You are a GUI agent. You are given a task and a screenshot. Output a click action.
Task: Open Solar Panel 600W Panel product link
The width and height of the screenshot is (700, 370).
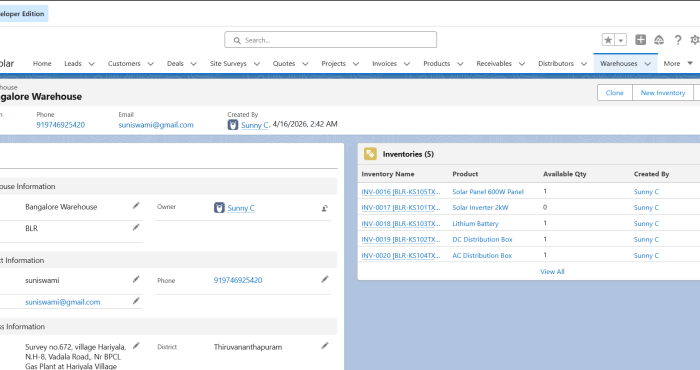(x=488, y=191)
